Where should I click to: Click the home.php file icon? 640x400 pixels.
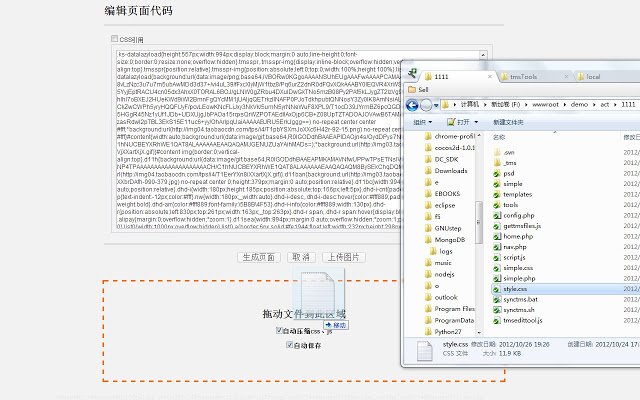(x=497, y=236)
